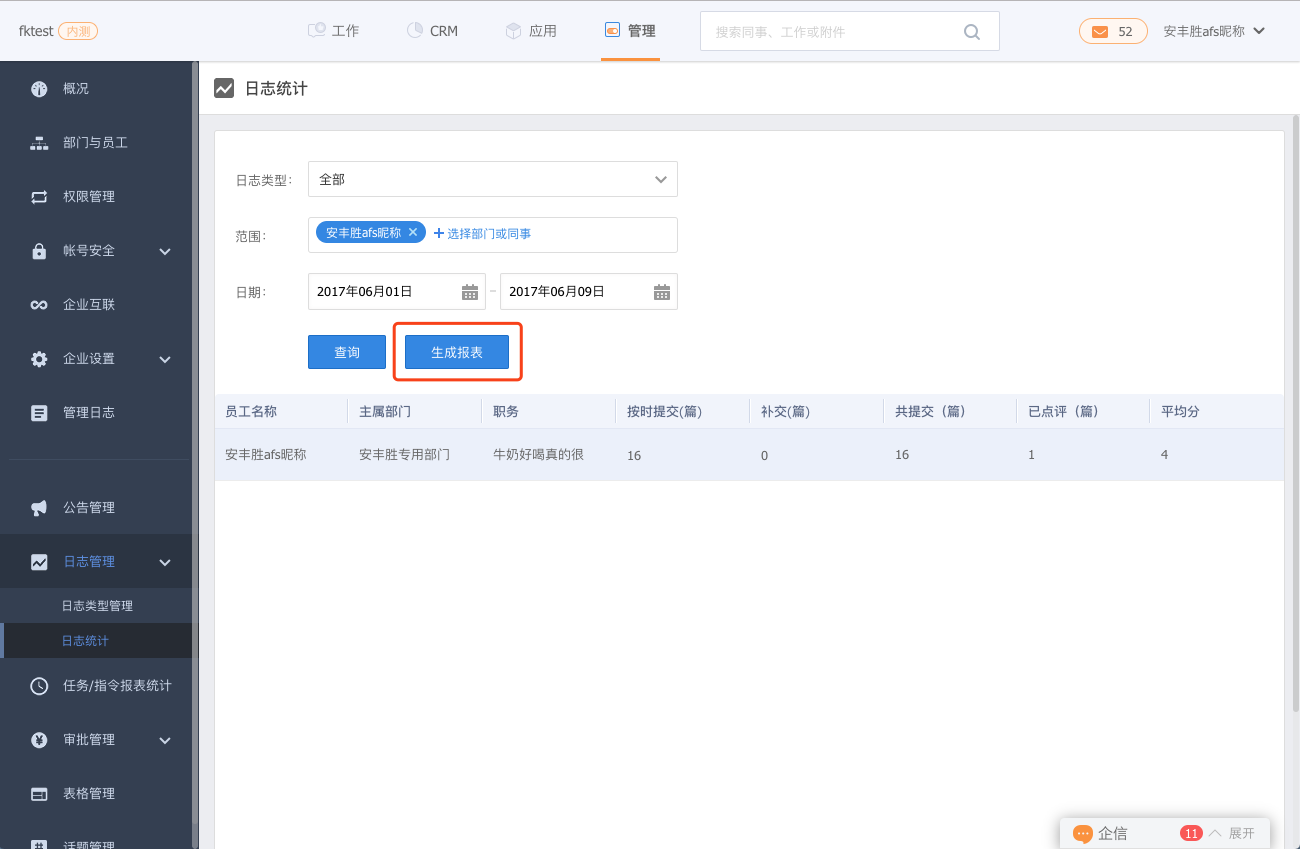Click the 应用 cube icon
This screenshot has width=1300, height=849.
pos(513,30)
